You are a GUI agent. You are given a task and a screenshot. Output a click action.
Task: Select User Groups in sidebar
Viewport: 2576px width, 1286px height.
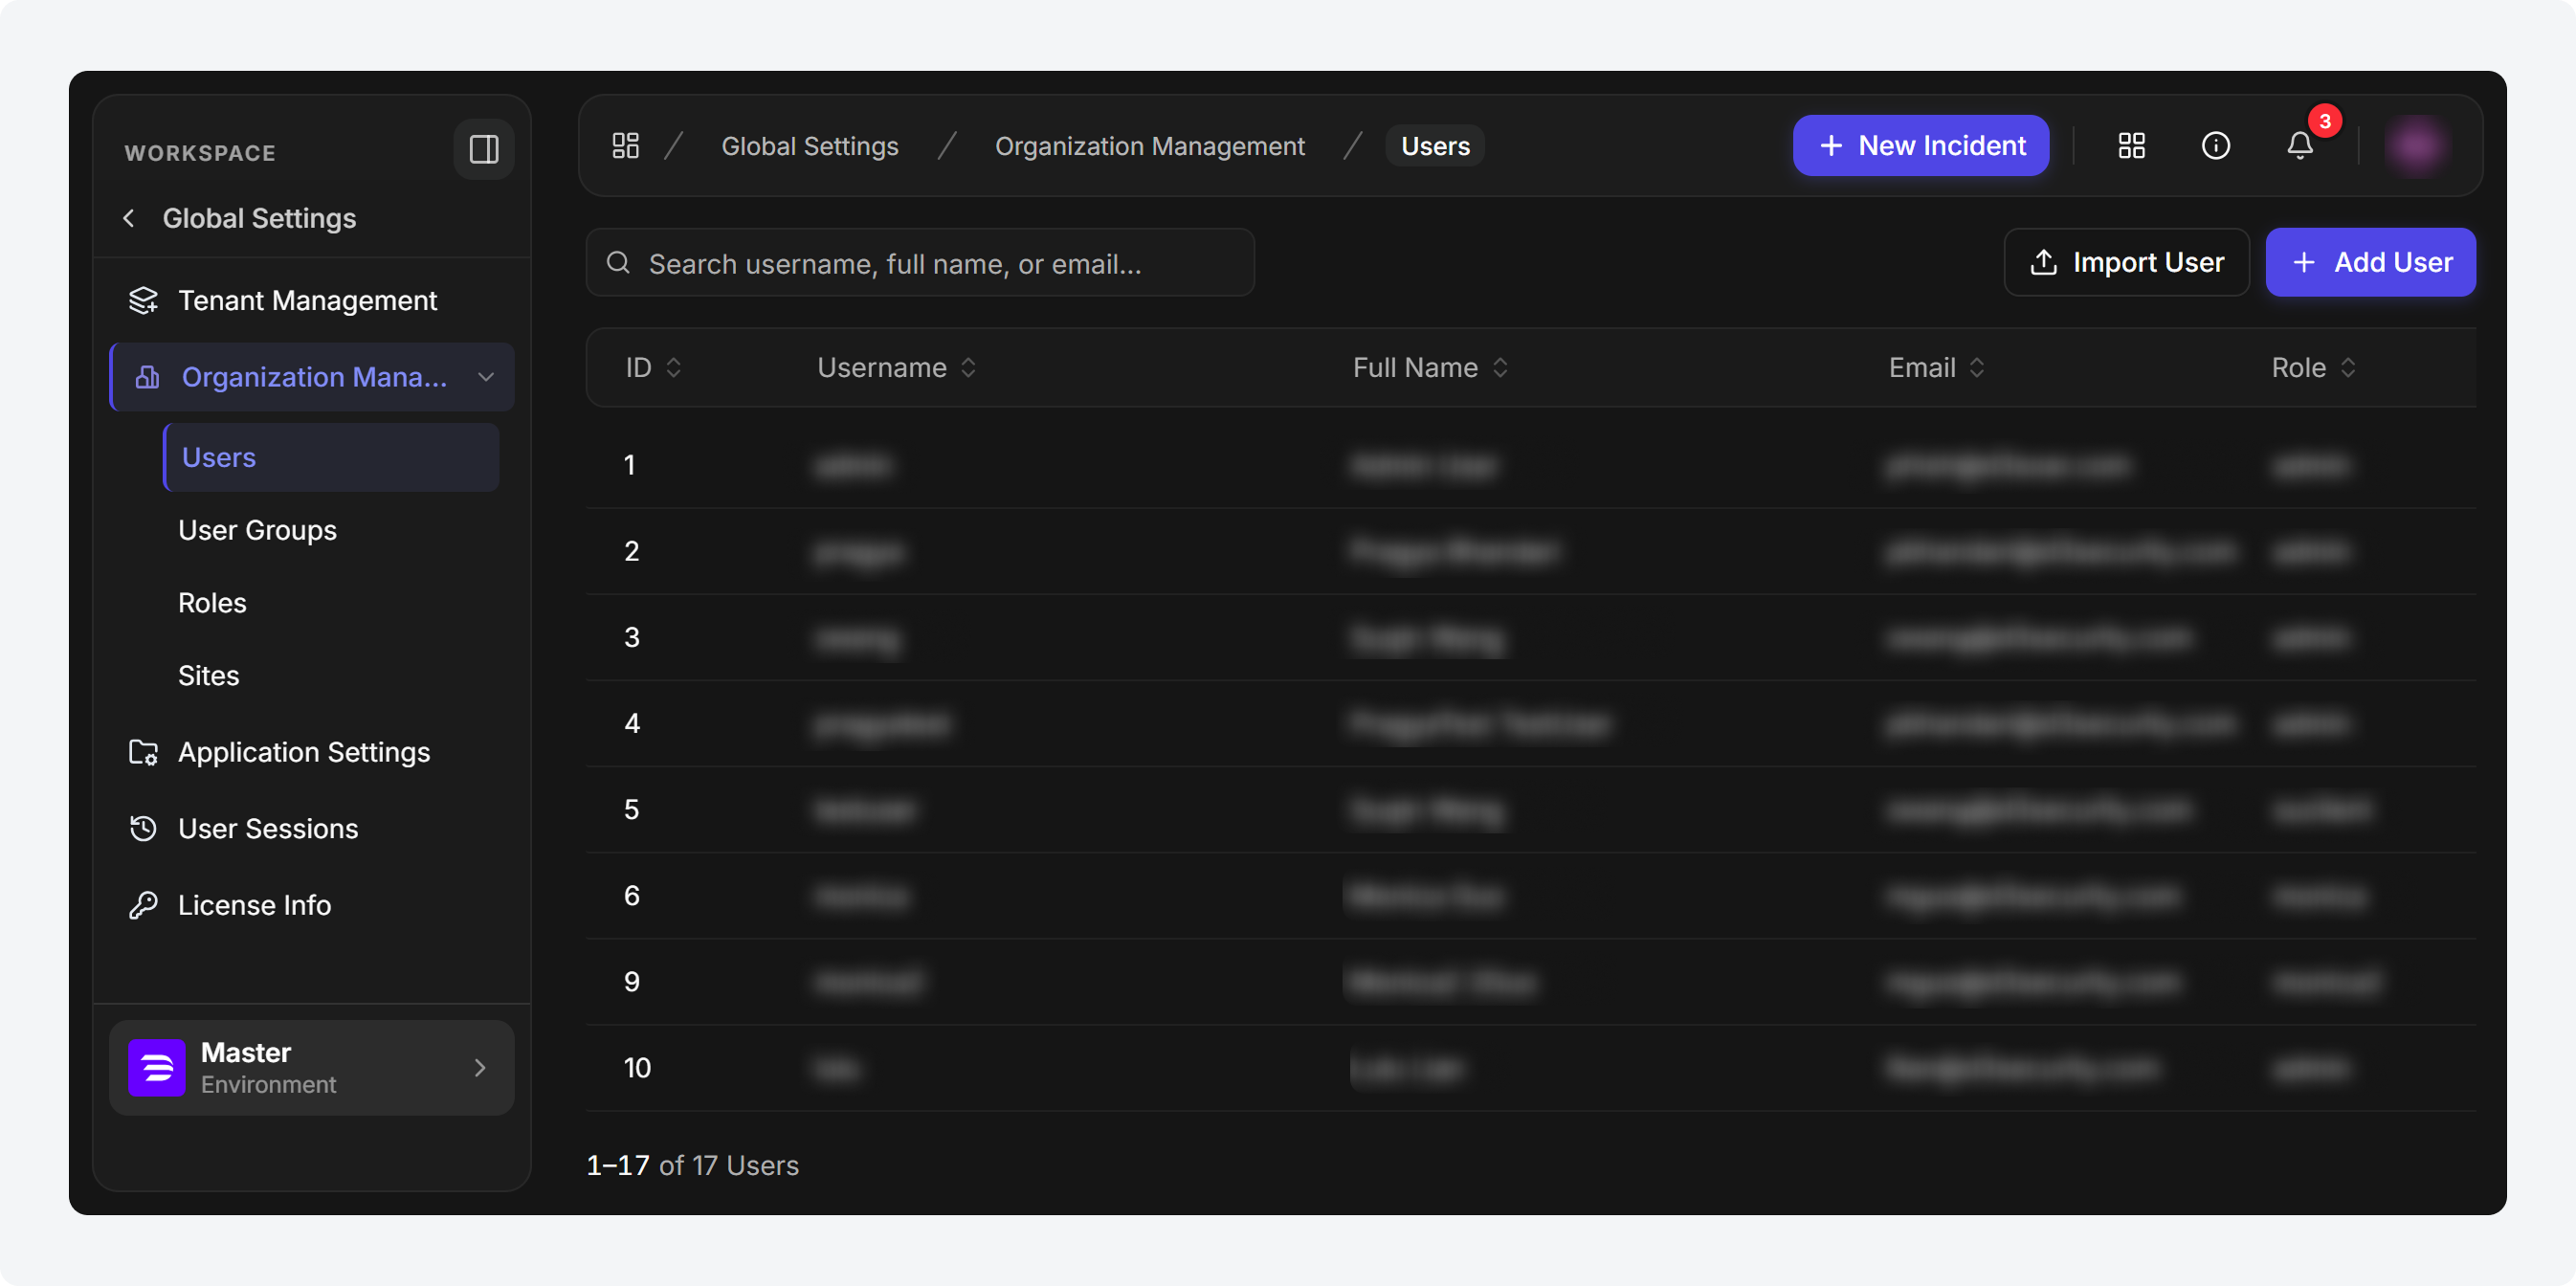[x=257, y=530]
